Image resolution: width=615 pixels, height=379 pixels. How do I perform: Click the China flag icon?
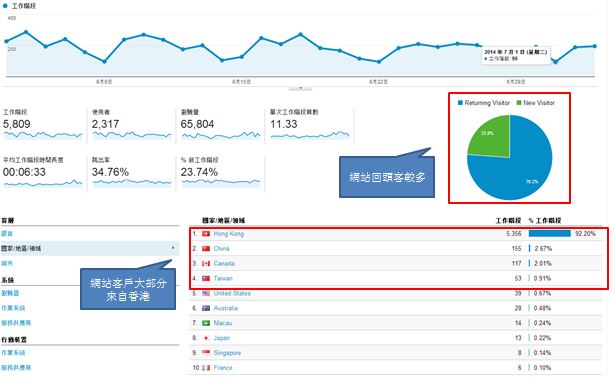coord(206,249)
